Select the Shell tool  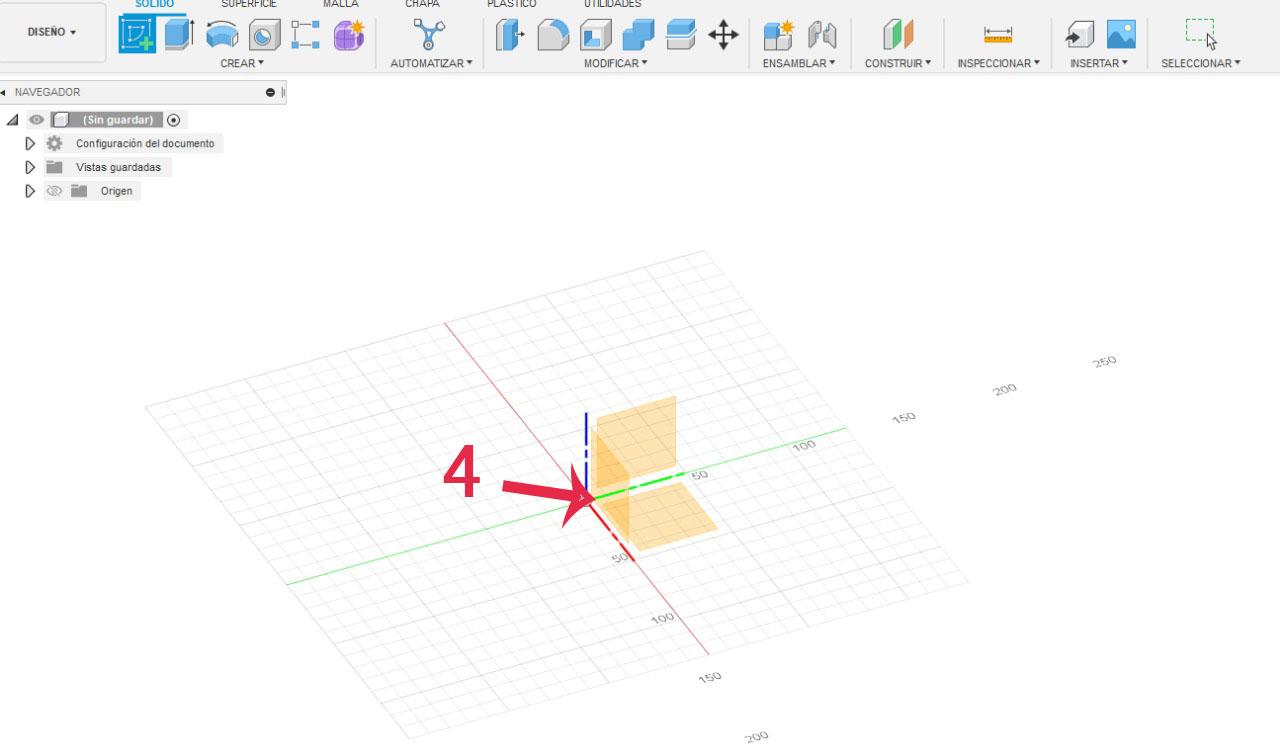tap(596, 36)
